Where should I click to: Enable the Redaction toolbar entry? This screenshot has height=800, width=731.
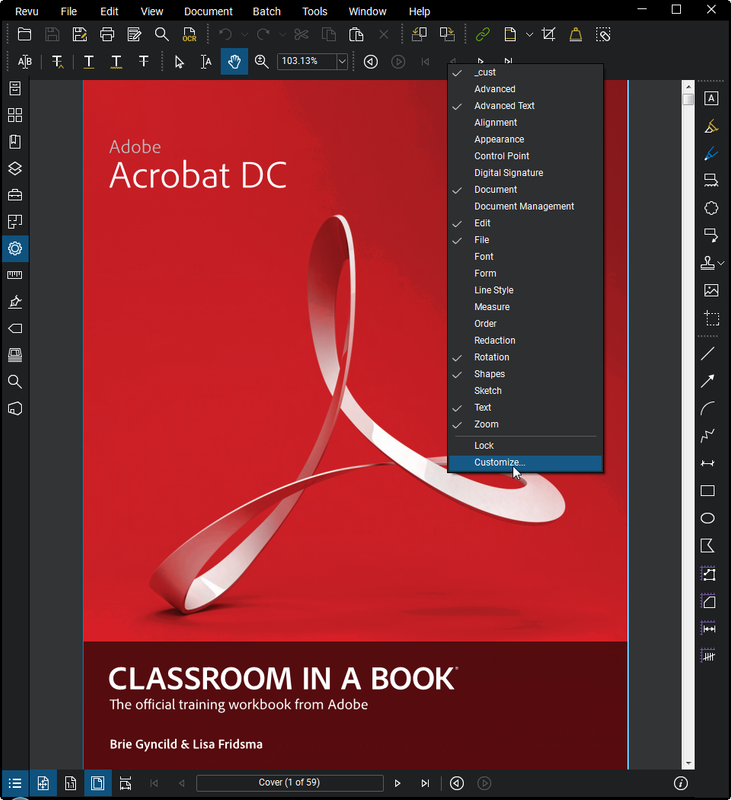click(525, 340)
